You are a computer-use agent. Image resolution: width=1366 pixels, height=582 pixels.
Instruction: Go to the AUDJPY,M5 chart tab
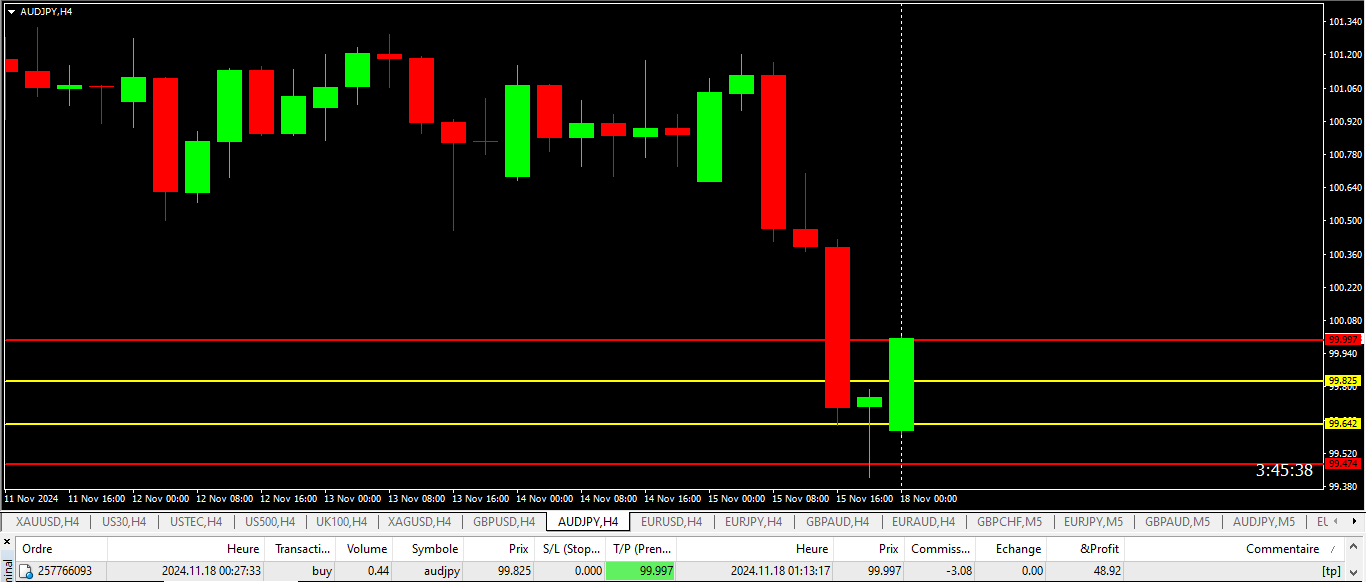[x=1264, y=522]
